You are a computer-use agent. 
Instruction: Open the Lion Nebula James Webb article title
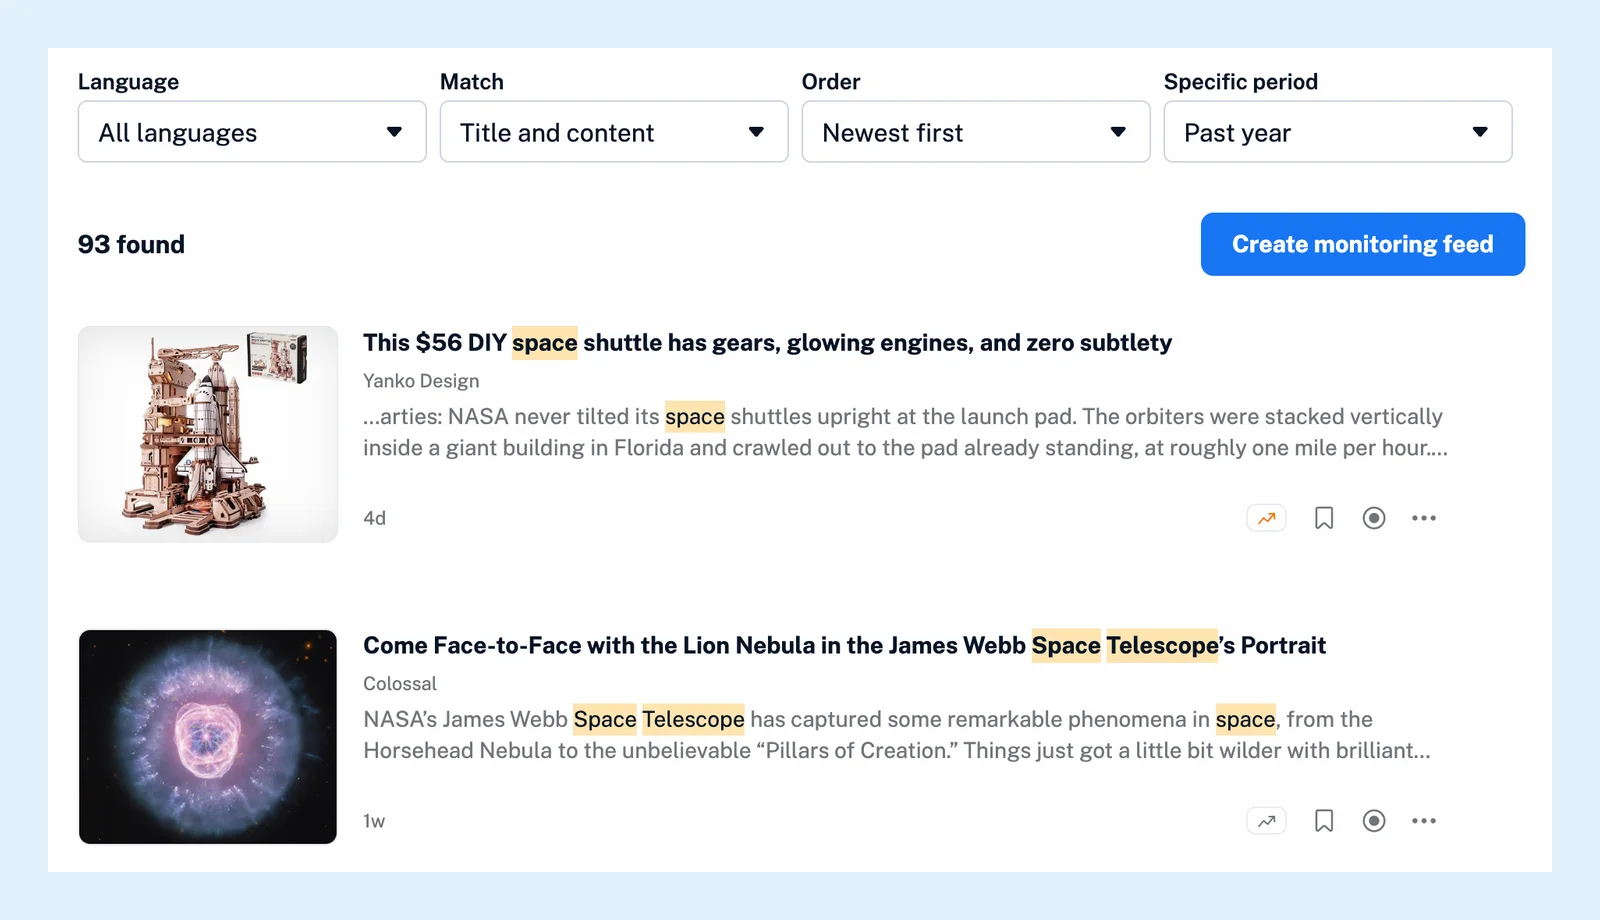pyautogui.click(x=844, y=646)
